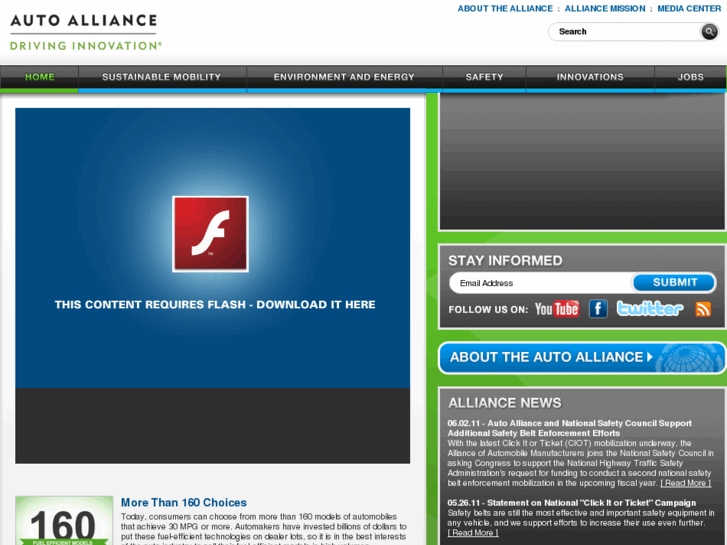This screenshot has height=545, width=727.
Task: Click the 160 fuel efficient models thumbnail
Action: (64, 520)
